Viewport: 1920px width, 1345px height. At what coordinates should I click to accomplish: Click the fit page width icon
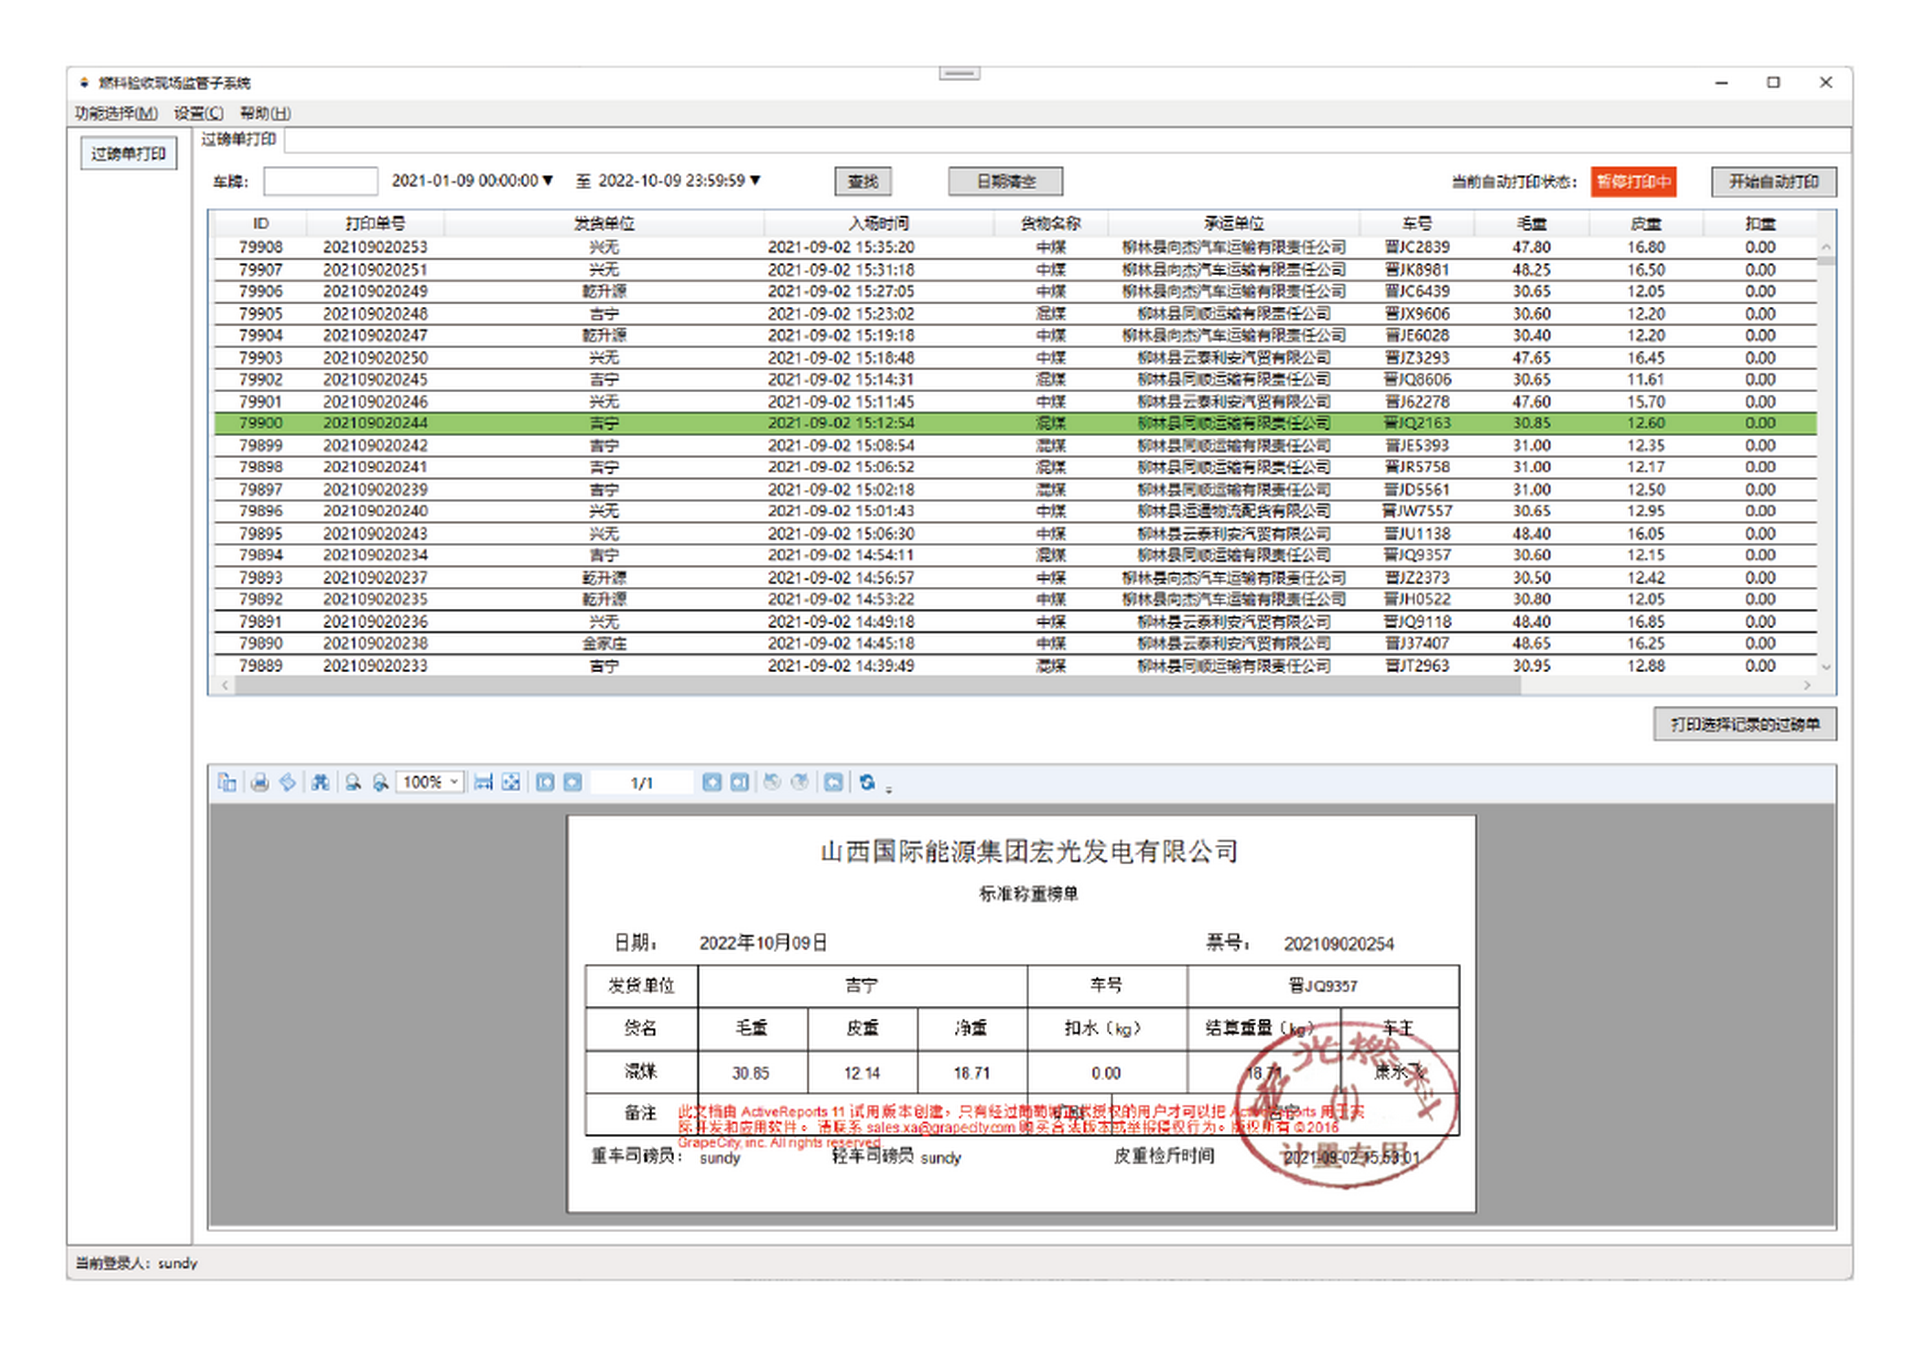[x=483, y=783]
